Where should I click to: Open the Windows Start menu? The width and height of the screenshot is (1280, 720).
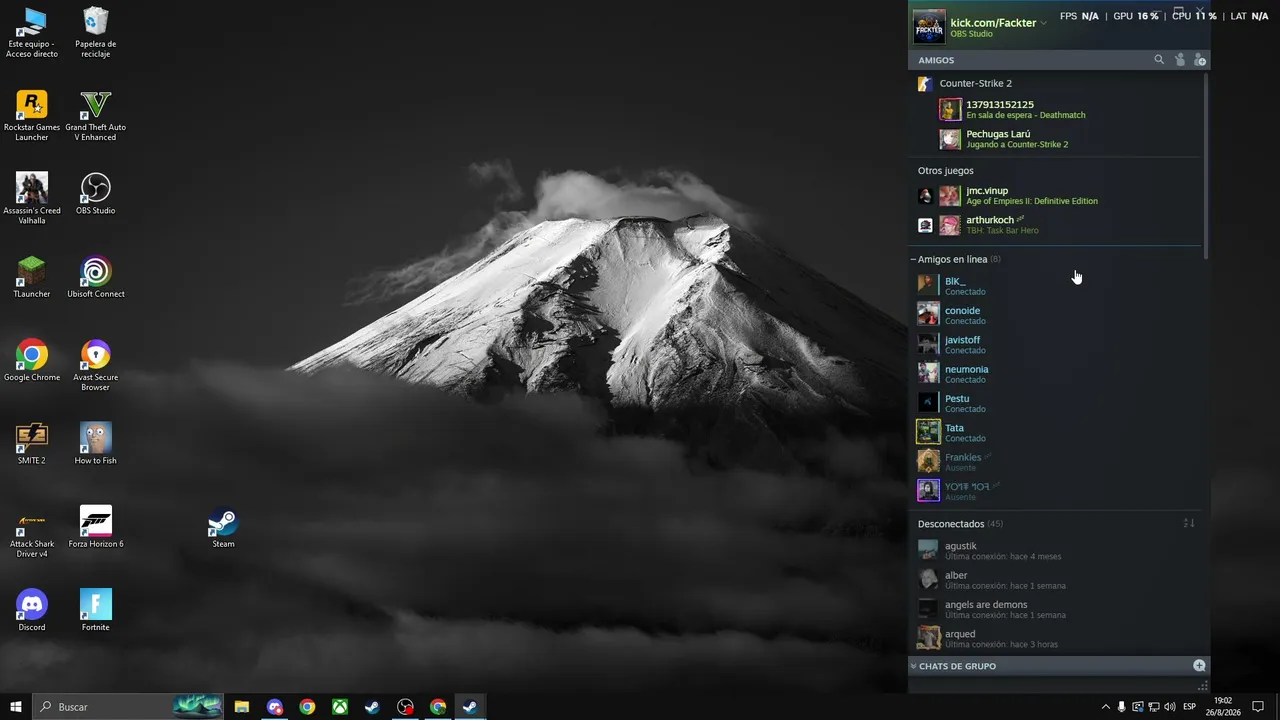click(16, 707)
